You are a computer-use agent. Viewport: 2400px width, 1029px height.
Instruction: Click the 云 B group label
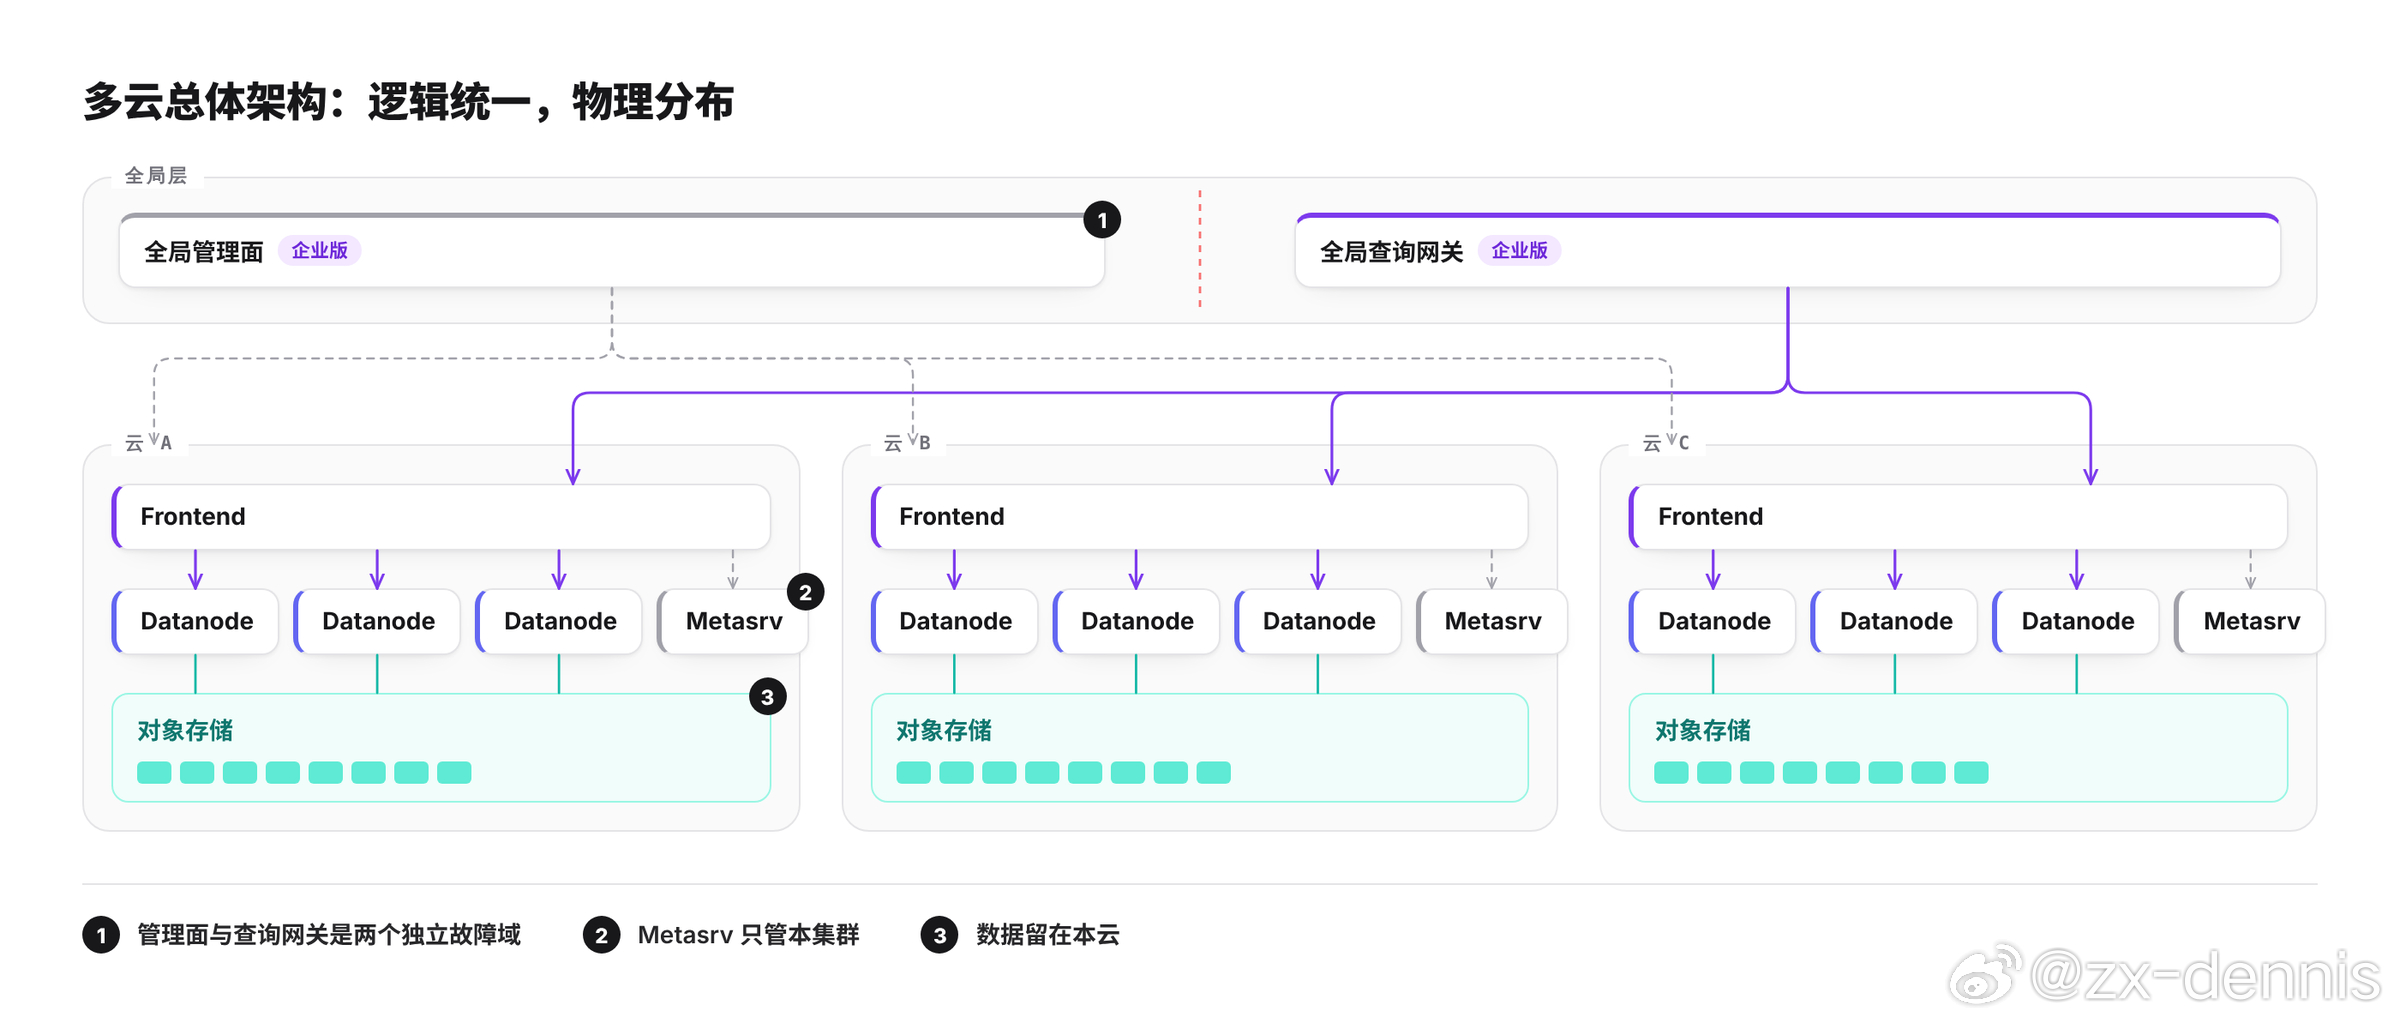pyautogui.click(x=907, y=442)
